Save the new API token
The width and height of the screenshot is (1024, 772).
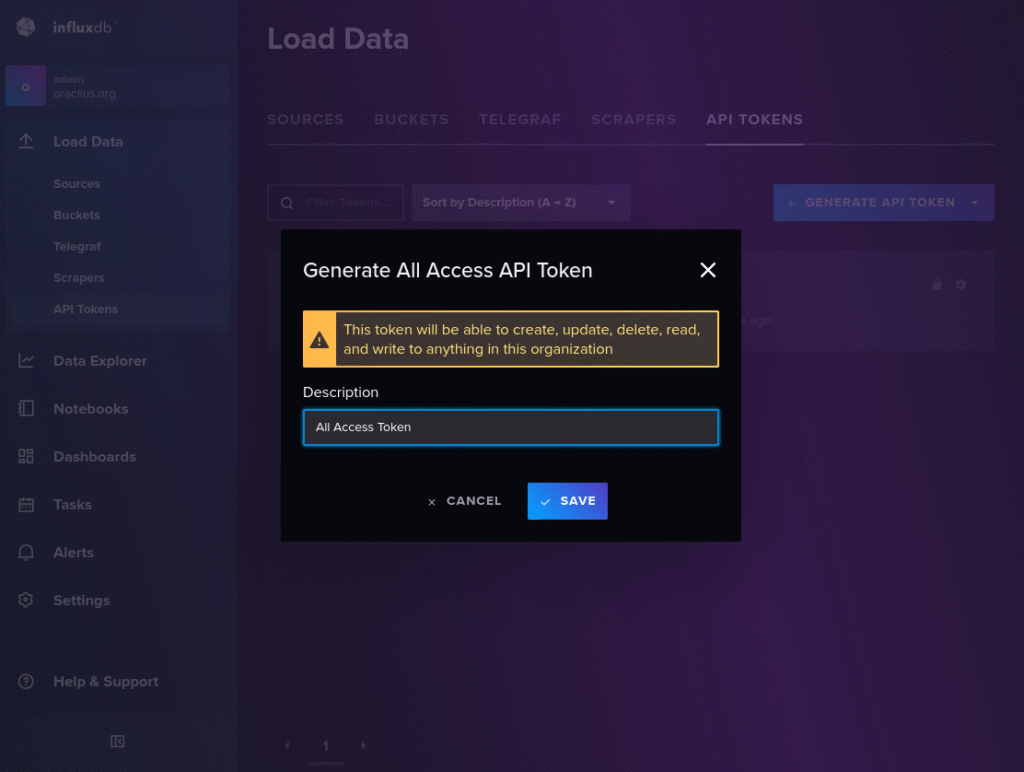[568, 501]
